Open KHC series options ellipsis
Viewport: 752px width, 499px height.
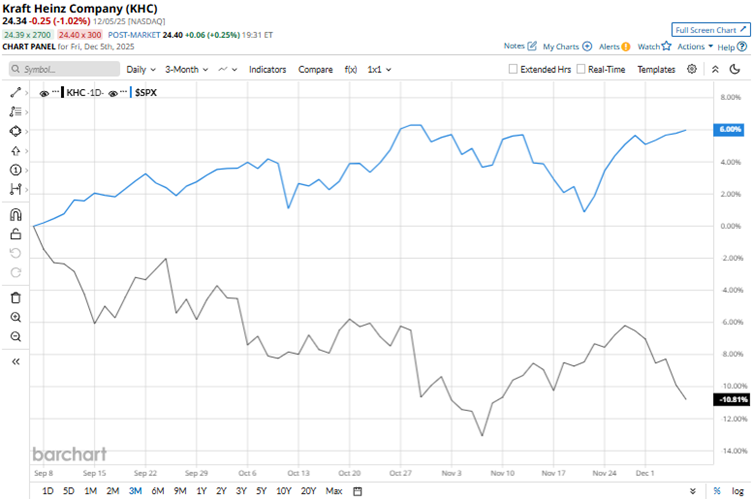(x=55, y=91)
